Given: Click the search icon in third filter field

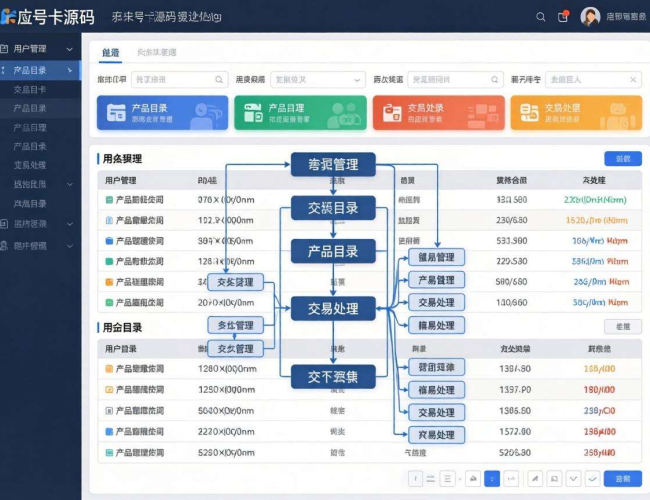Looking at the screenshot, I should pos(495,80).
